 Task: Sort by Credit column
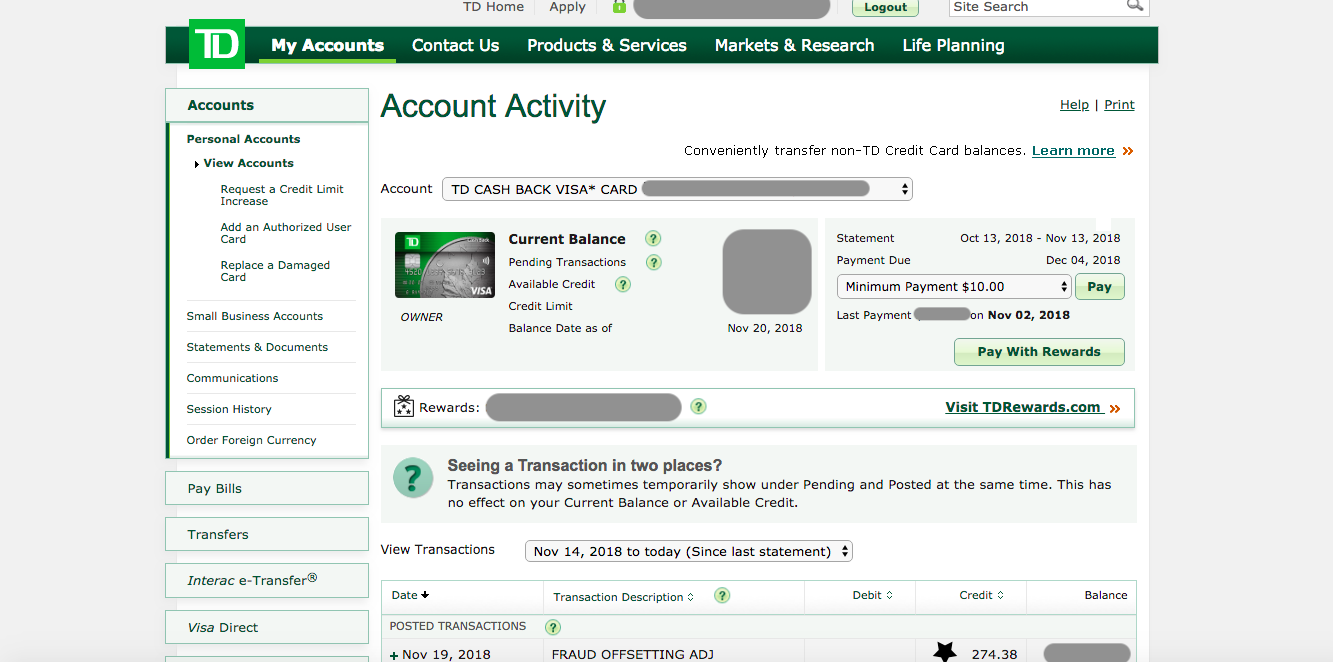(x=999, y=595)
